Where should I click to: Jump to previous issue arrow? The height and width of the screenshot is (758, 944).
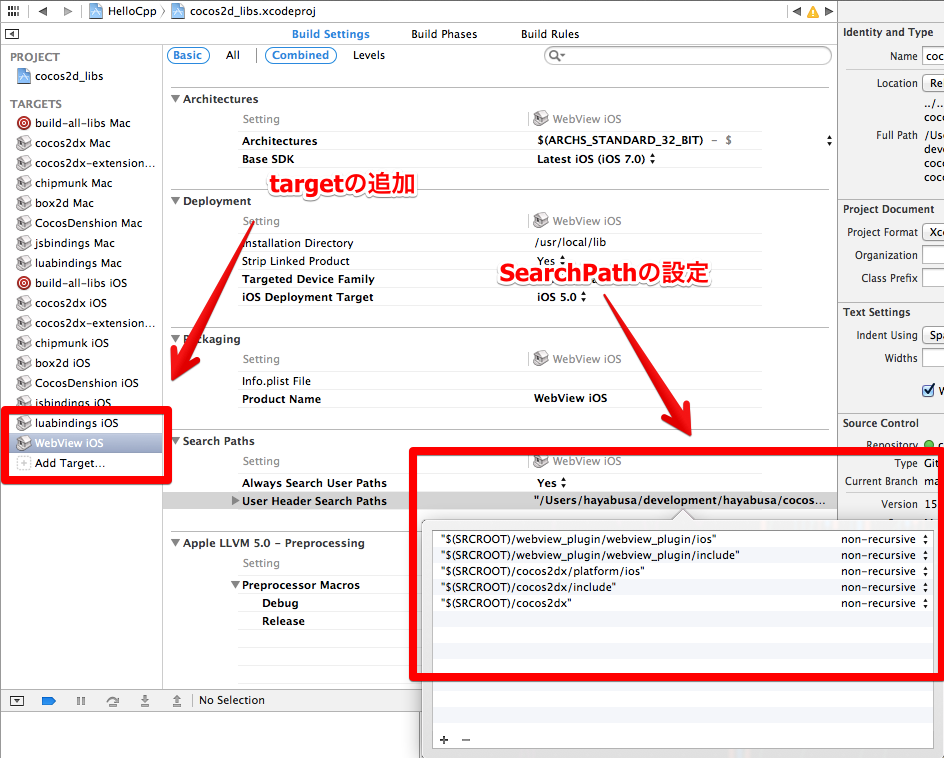[797, 11]
